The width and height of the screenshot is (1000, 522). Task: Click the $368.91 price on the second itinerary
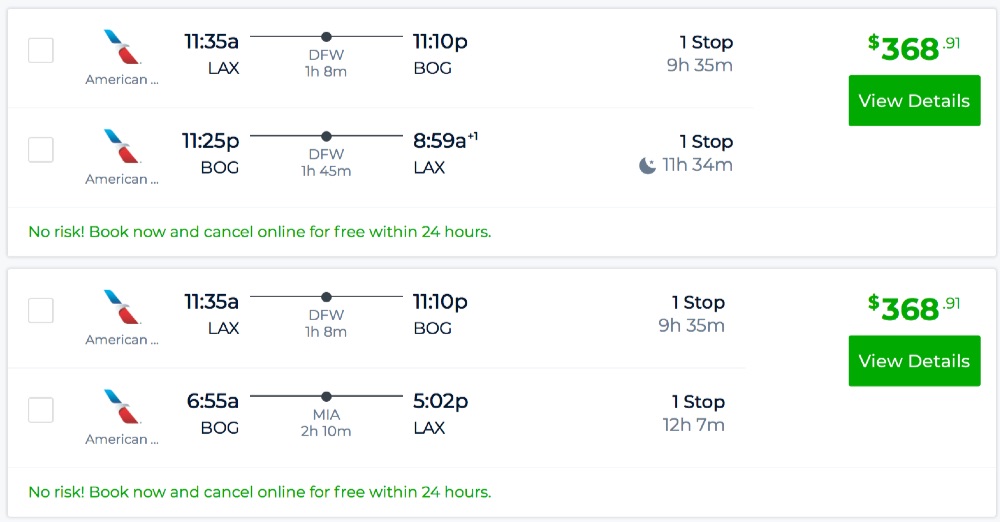(913, 307)
